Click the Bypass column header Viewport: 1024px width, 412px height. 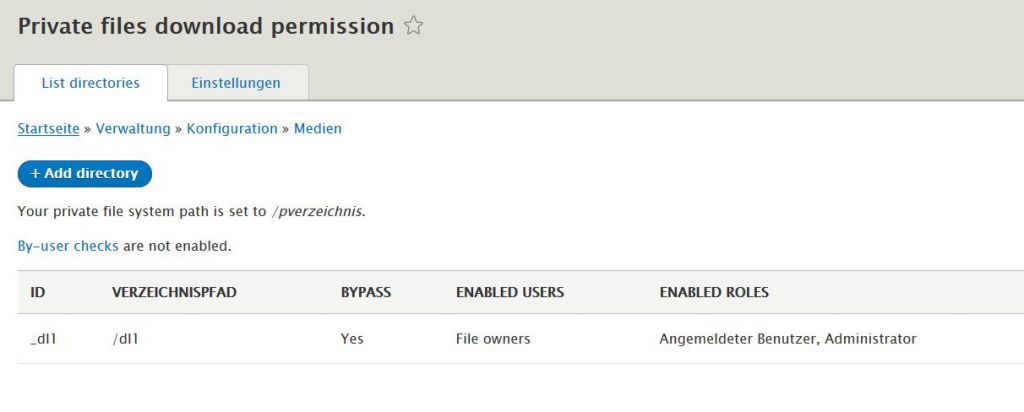366,293
